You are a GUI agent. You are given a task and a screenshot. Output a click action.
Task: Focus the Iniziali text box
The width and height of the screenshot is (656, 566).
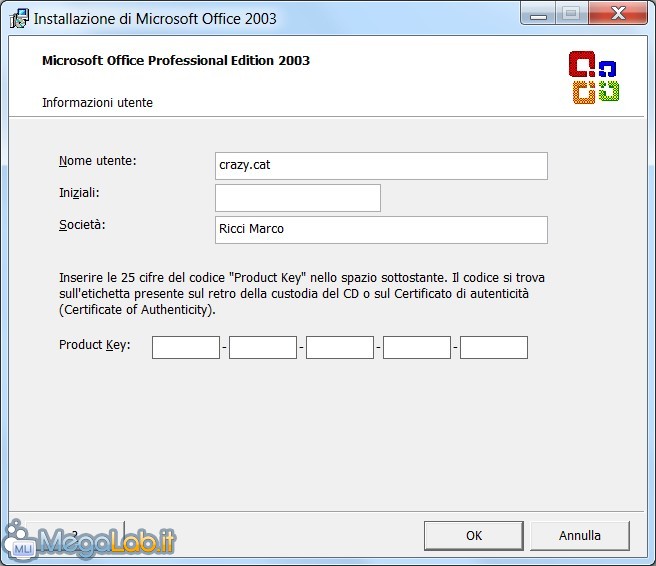coord(298,198)
